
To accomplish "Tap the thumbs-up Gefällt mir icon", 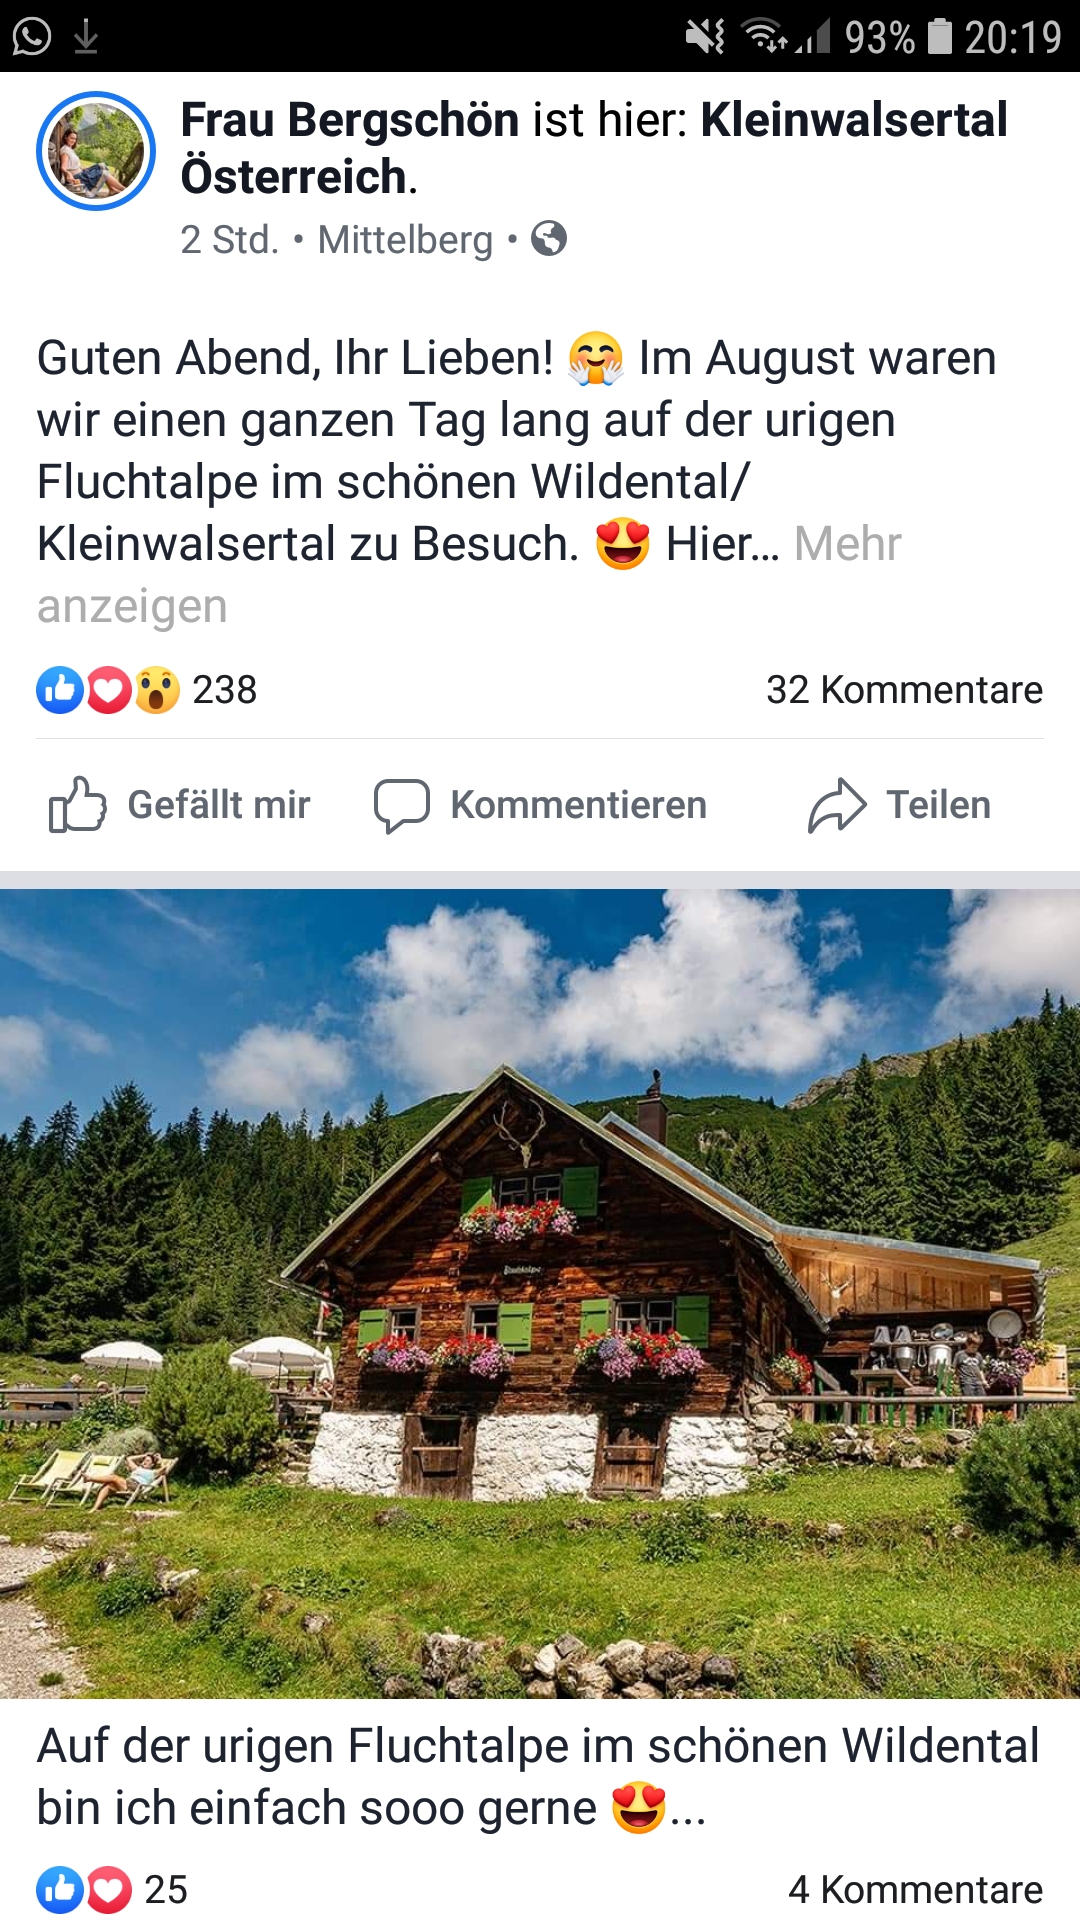I will tap(77, 805).
